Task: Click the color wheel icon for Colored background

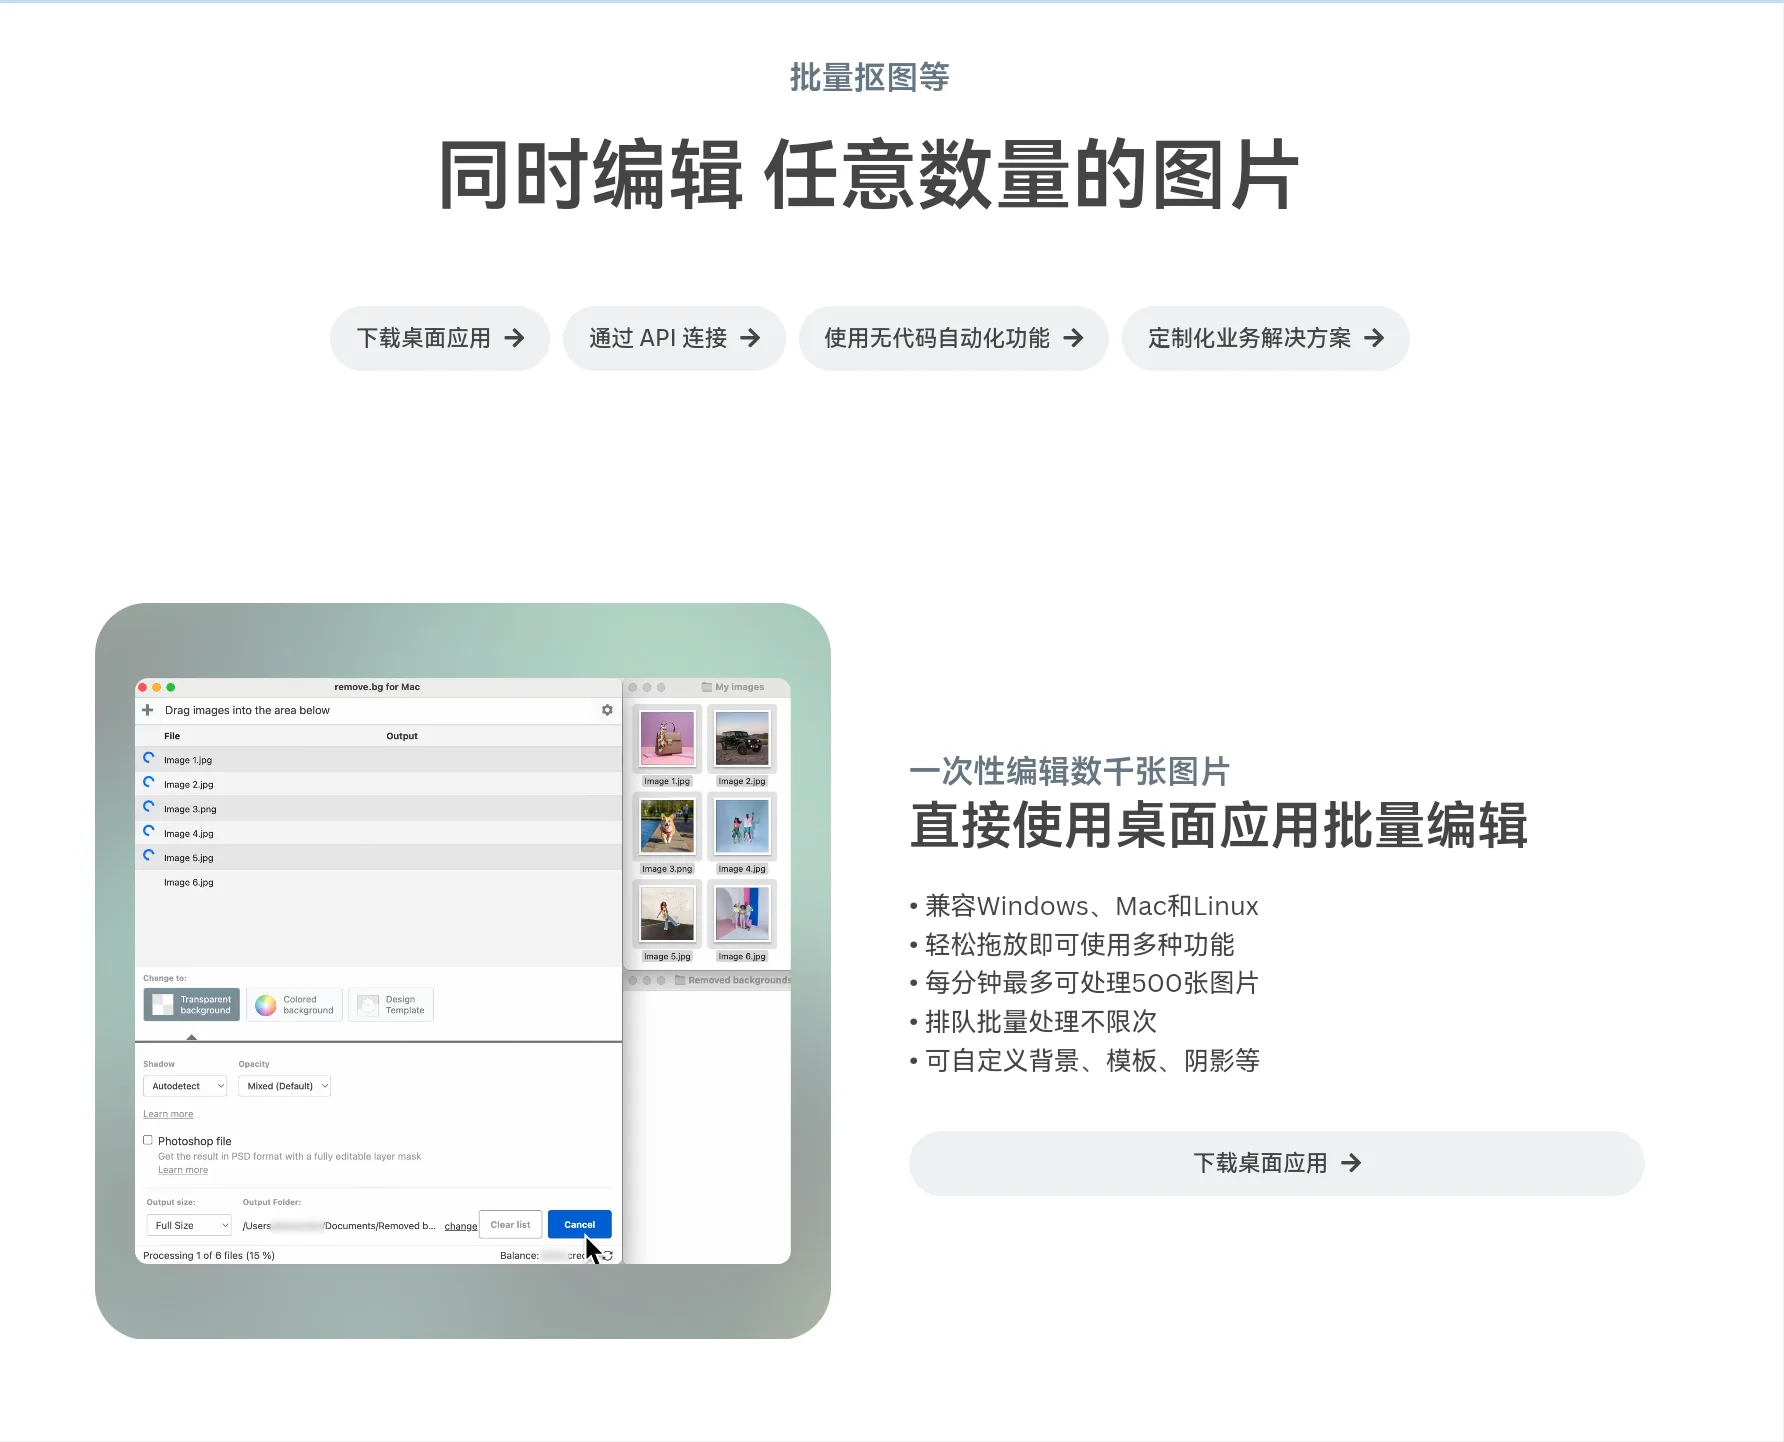Action: click(265, 1005)
